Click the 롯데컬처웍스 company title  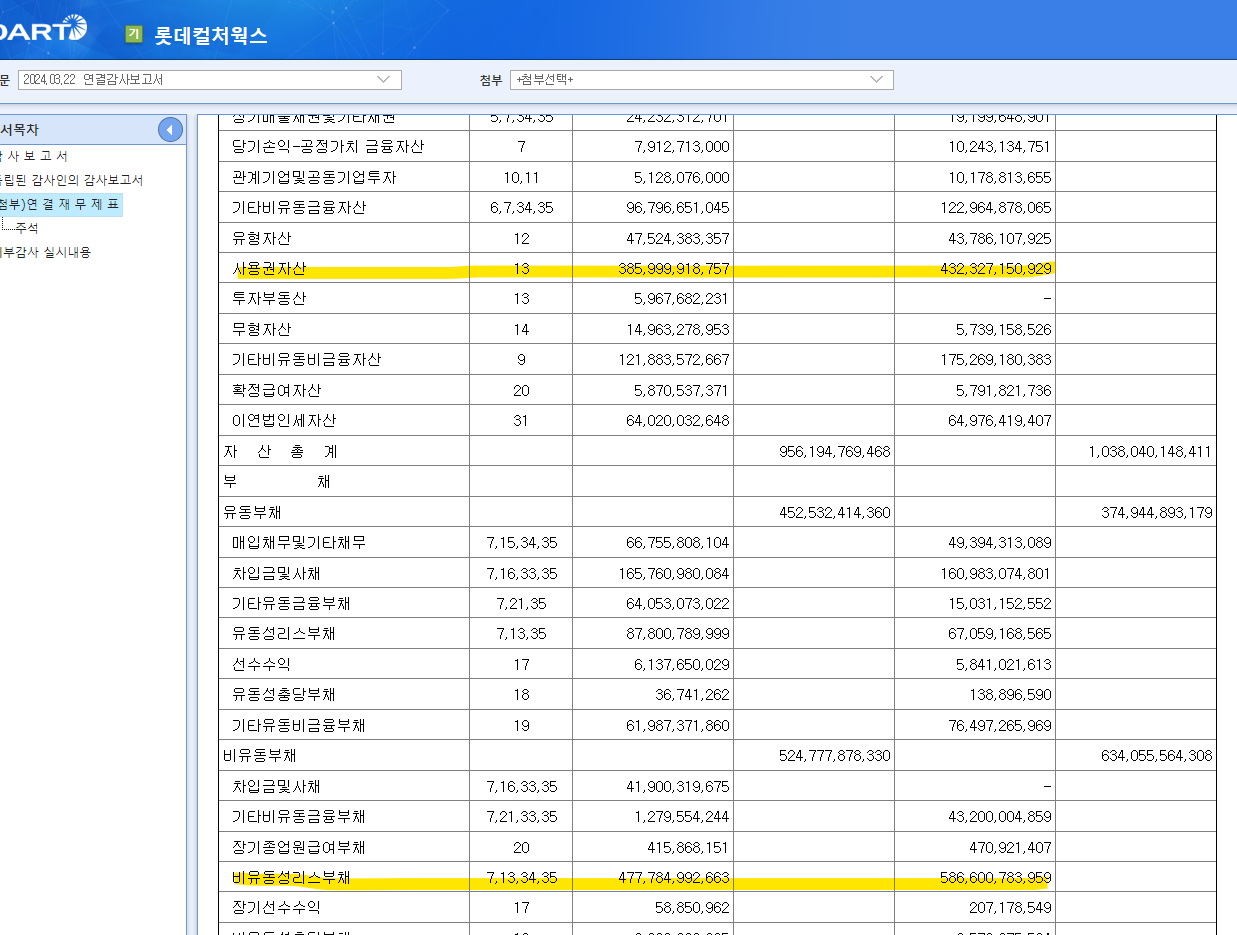(x=211, y=36)
